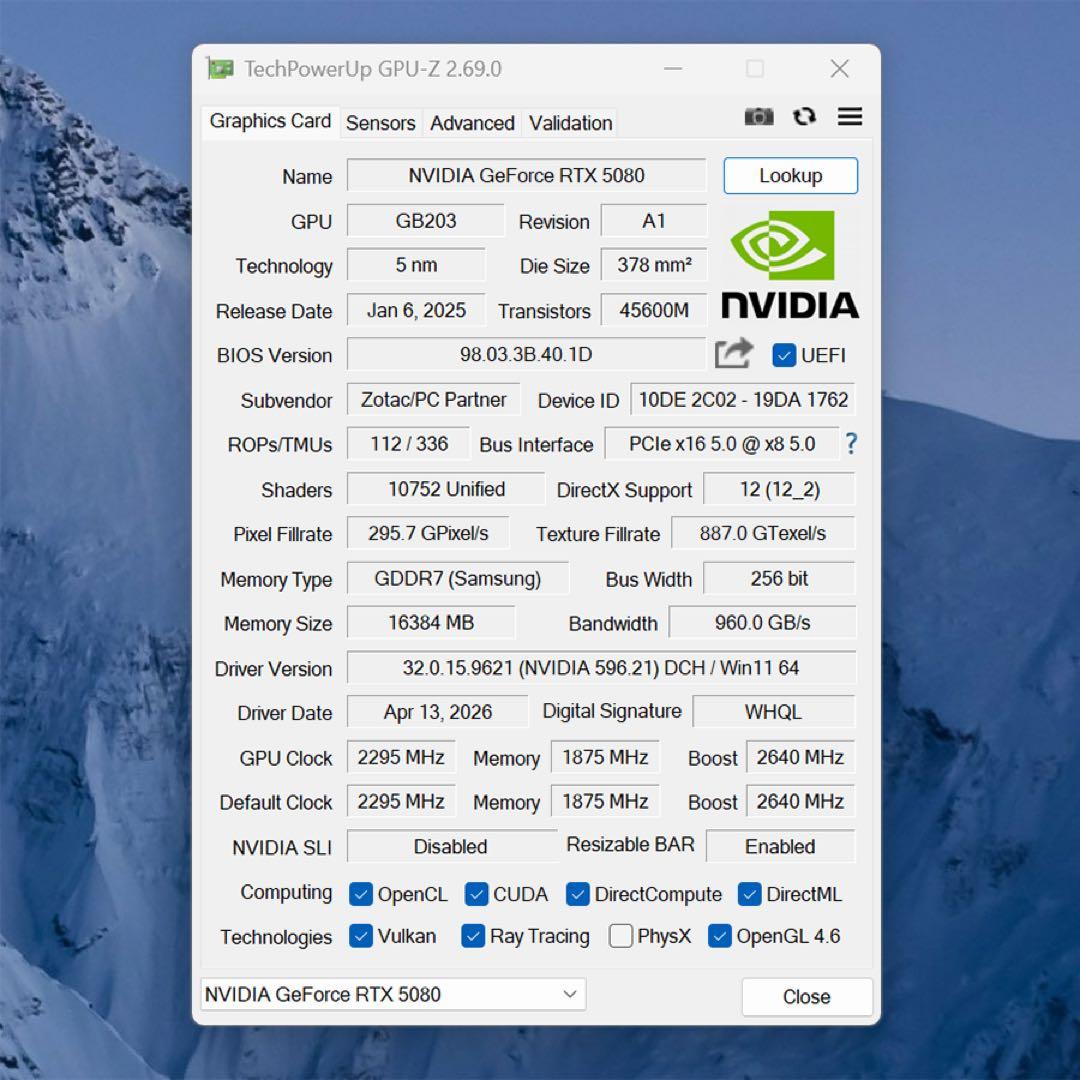The width and height of the screenshot is (1080, 1080).
Task: Click the GPU Clock row Boost 2640 MHz
Action: (800, 757)
